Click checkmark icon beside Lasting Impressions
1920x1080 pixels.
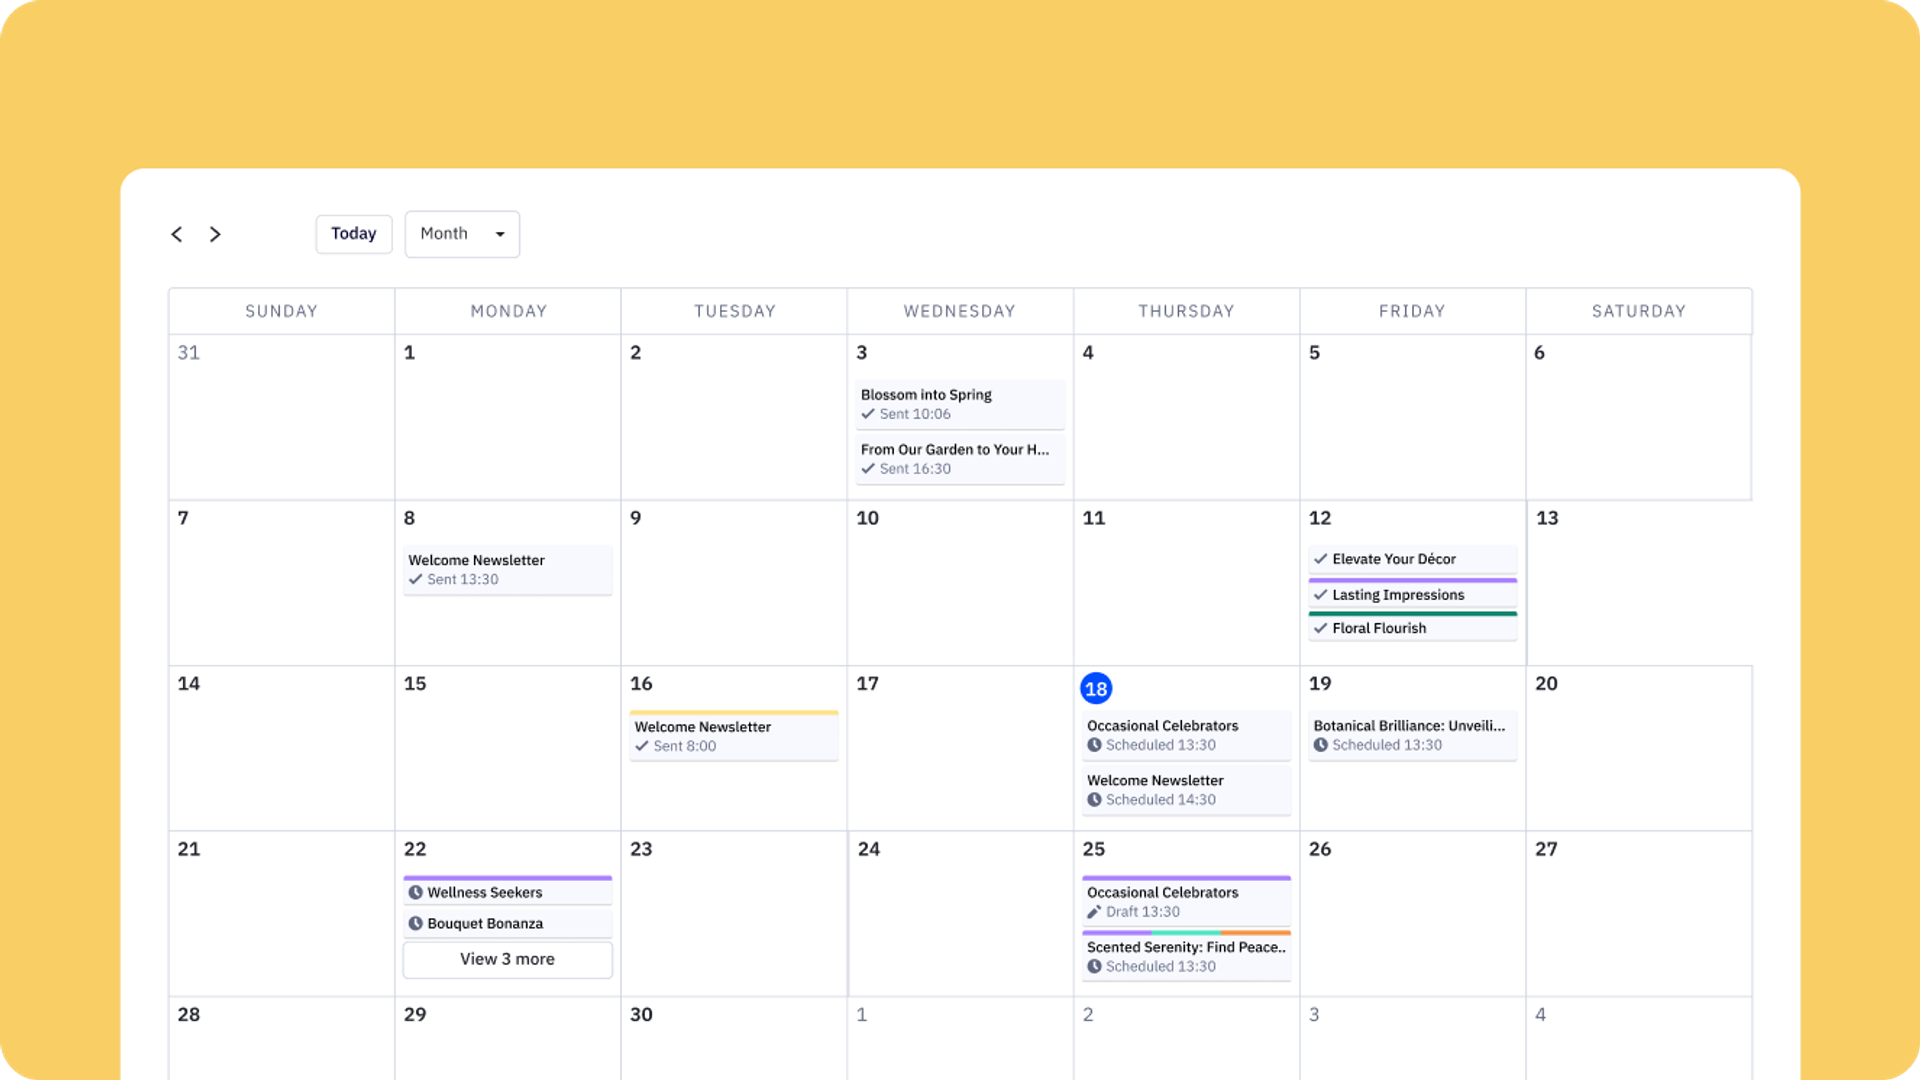(x=1320, y=595)
